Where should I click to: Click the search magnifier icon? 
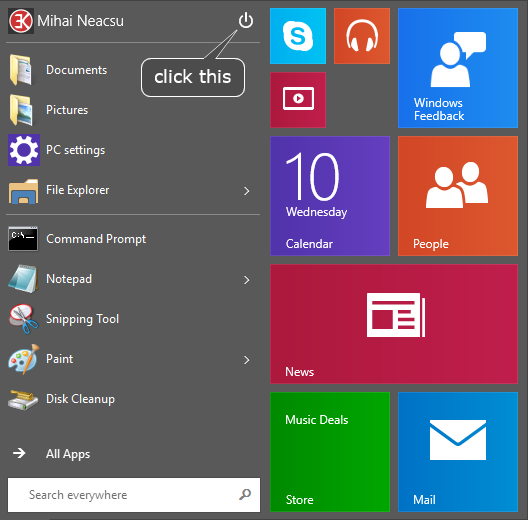click(245, 494)
